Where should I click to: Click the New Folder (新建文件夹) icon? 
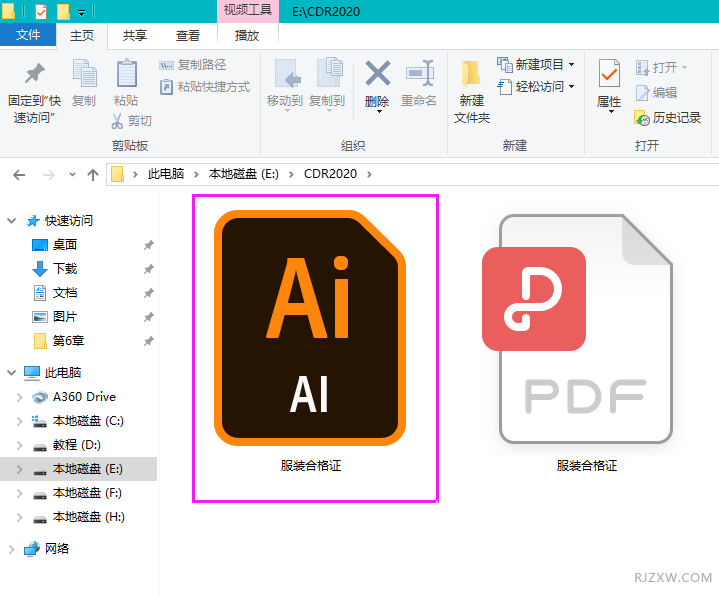pos(471,74)
